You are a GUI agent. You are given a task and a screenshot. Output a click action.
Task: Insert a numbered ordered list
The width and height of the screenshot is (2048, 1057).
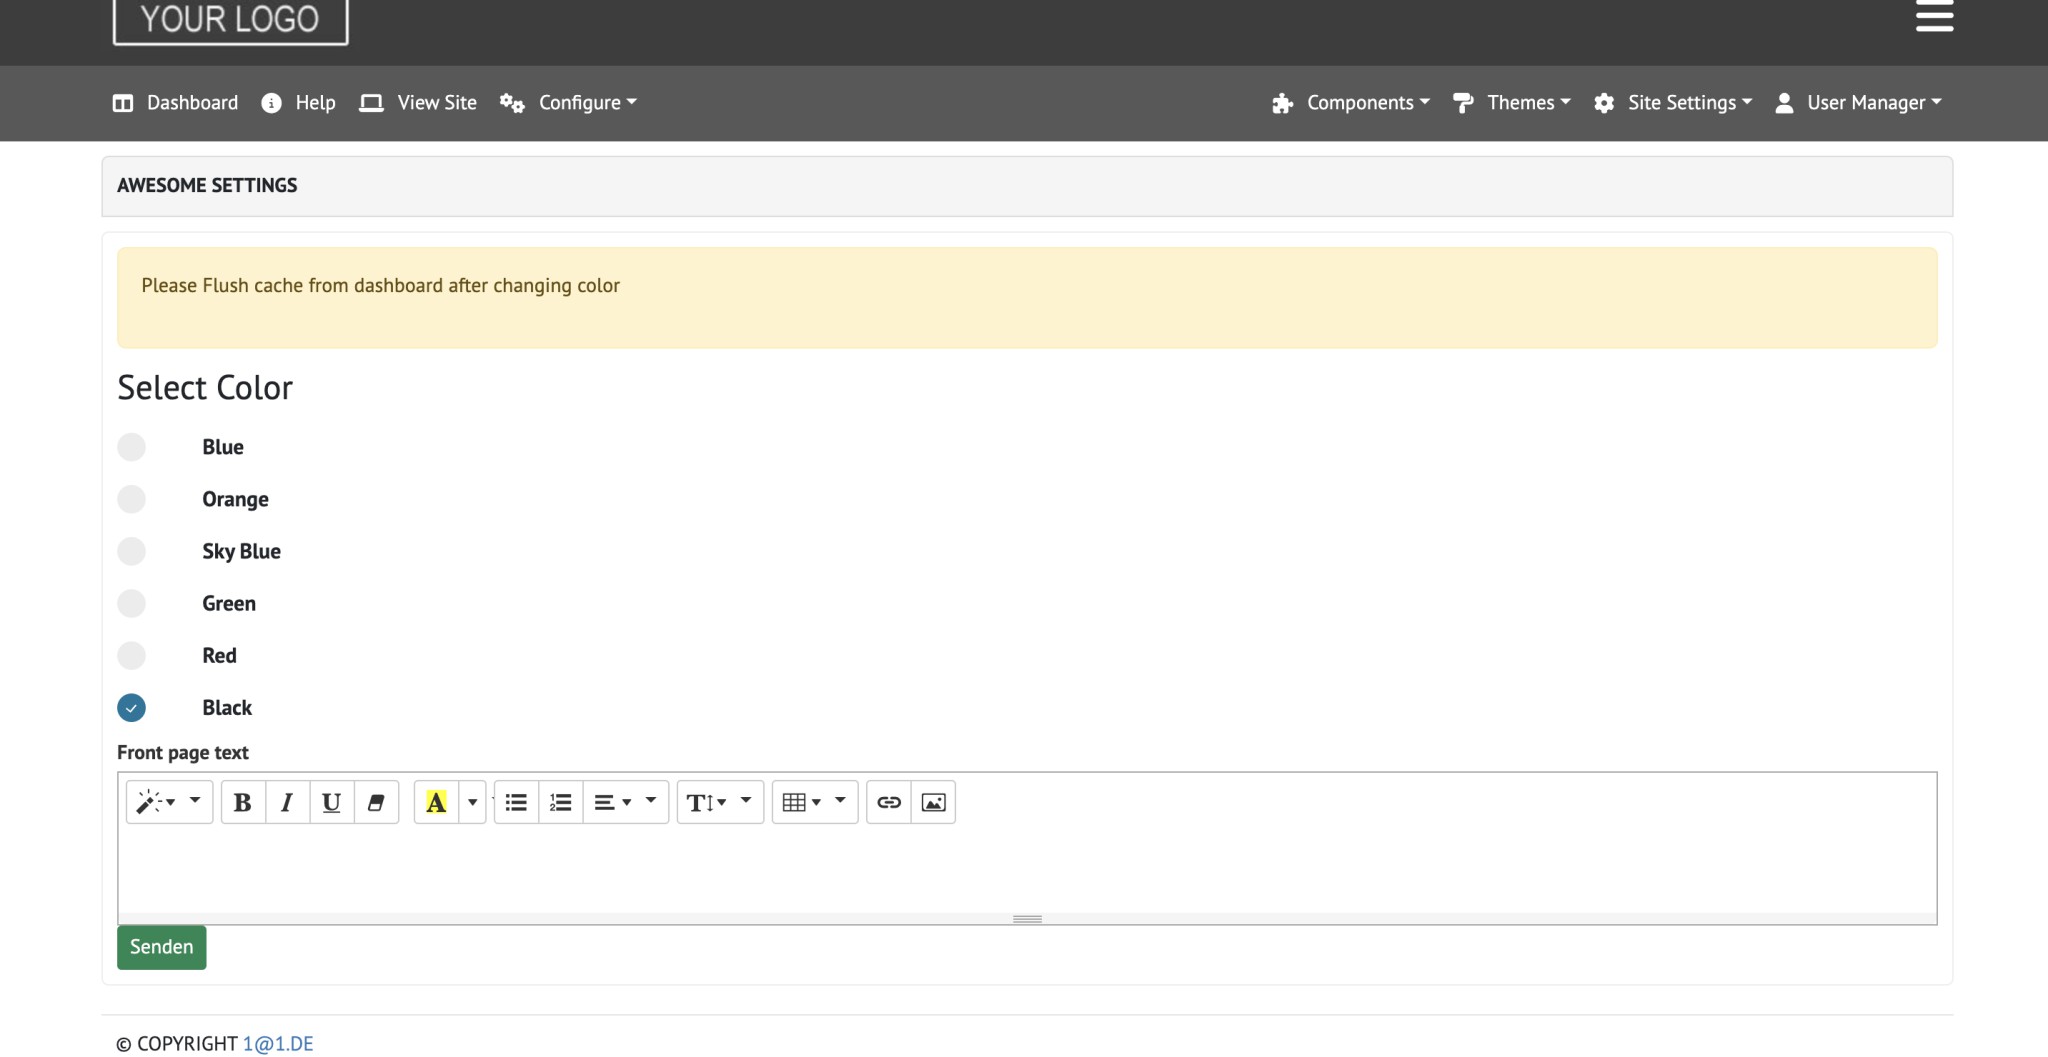pyautogui.click(x=561, y=802)
